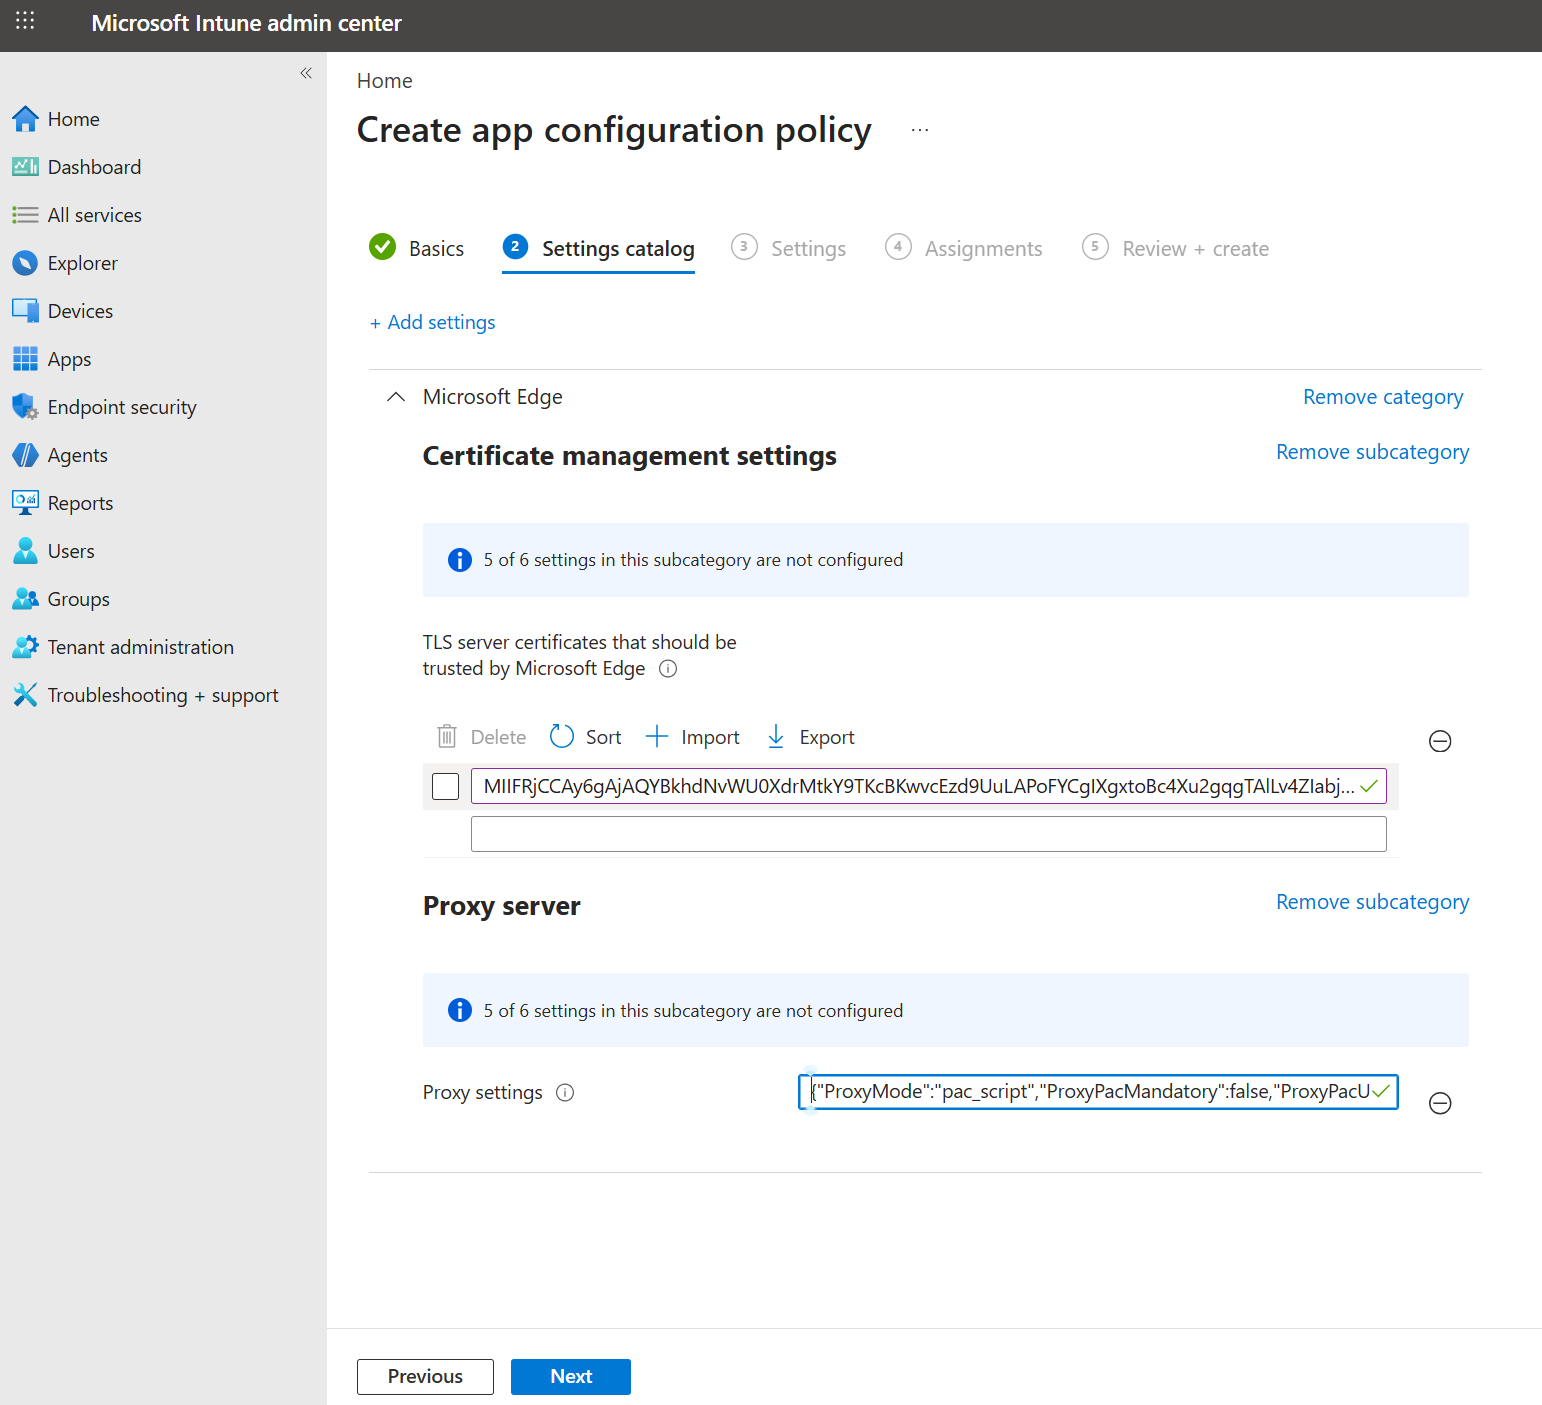
Task: Click the Home breadcrumb link
Action: pos(385,81)
